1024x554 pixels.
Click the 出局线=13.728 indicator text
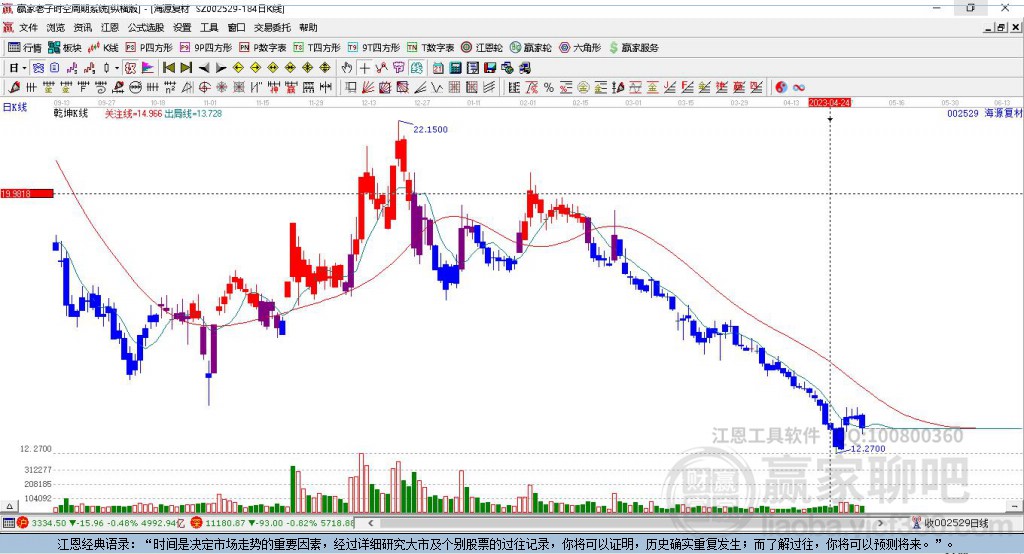[x=193, y=114]
